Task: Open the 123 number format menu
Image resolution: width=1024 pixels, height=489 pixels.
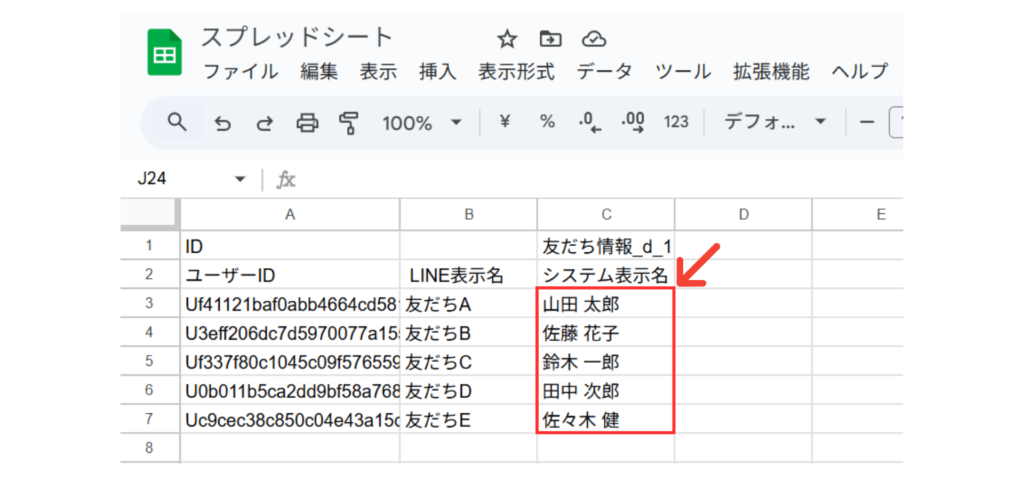Action: (676, 122)
